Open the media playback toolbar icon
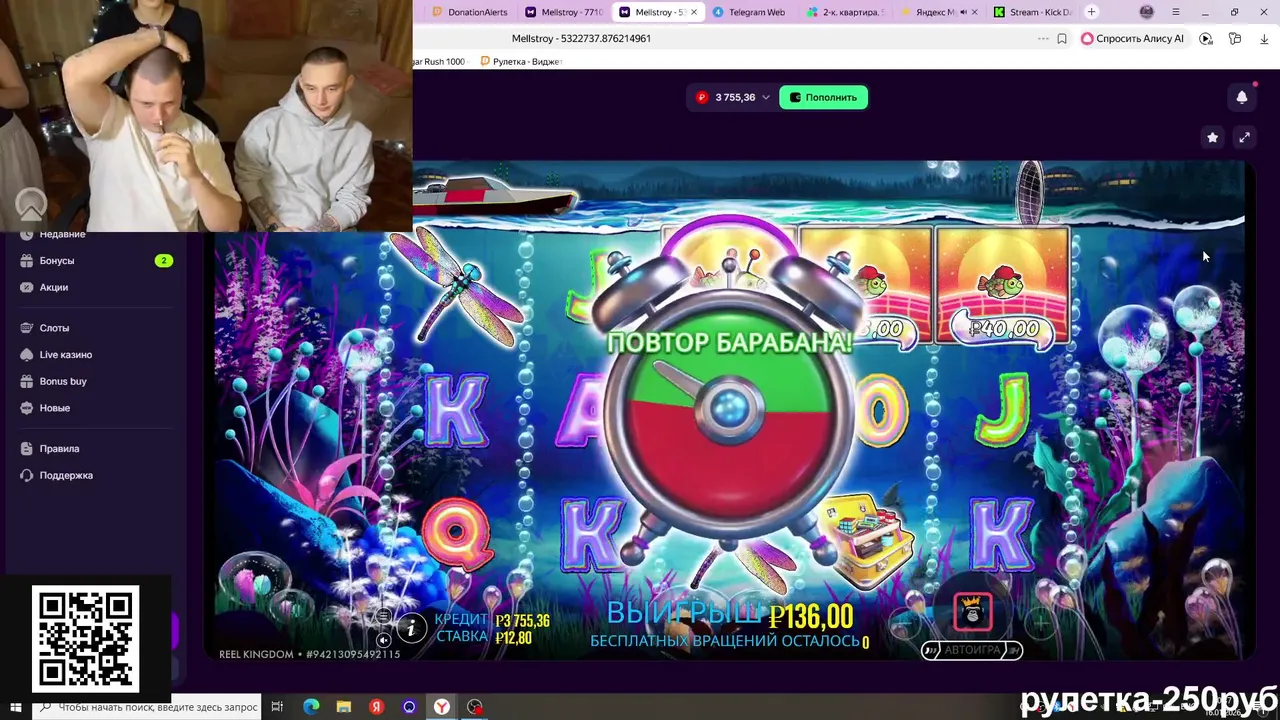1280x720 pixels. point(1206,39)
